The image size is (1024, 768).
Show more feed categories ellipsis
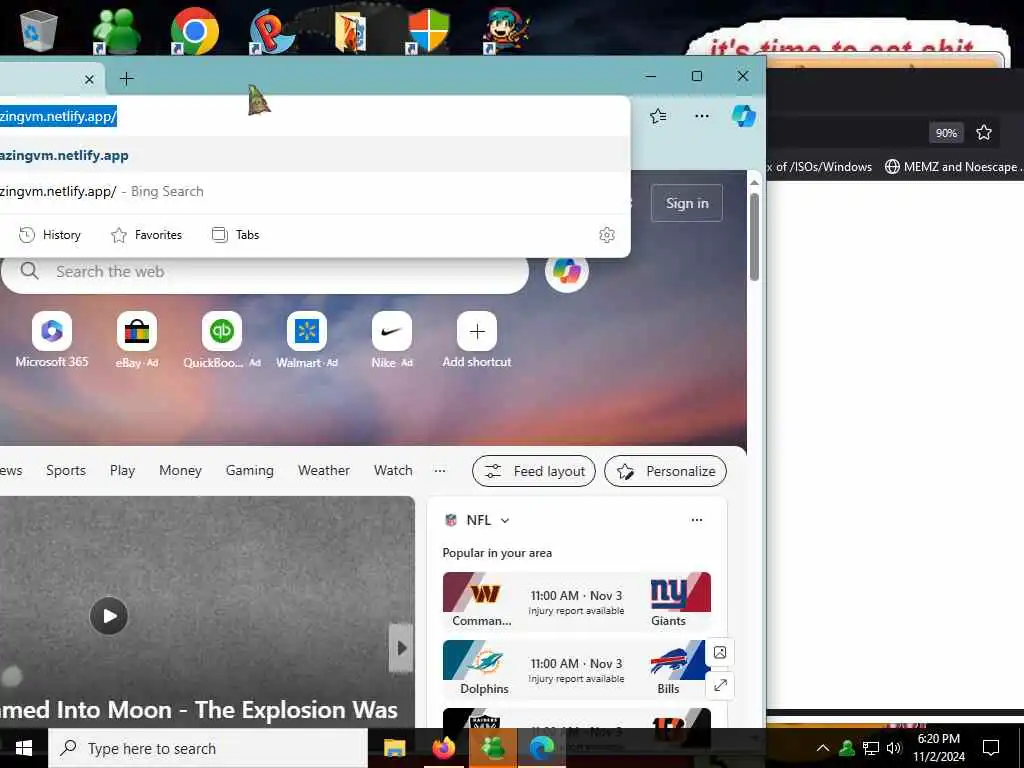pyautogui.click(x=440, y=471)
